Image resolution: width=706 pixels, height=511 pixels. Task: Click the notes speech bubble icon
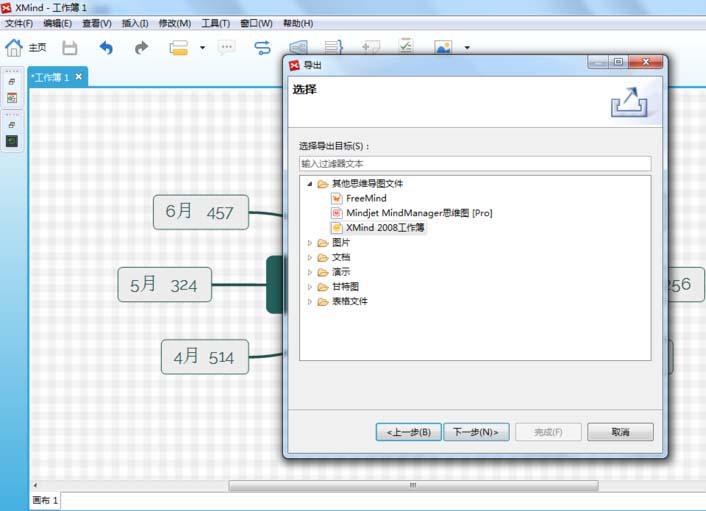pyautogui.click(x=226, y=47)
